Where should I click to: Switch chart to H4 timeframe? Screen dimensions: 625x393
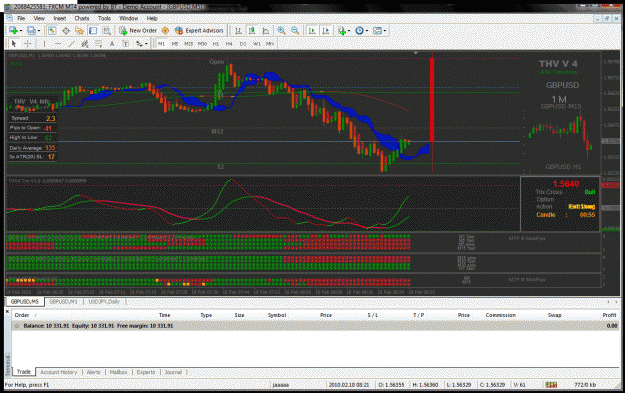point(229,44)
